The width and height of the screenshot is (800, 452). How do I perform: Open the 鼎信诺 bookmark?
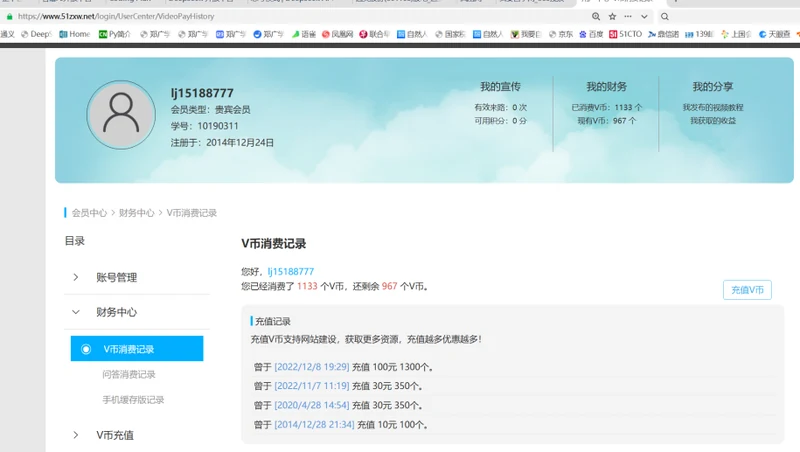(x=664, y=34)
